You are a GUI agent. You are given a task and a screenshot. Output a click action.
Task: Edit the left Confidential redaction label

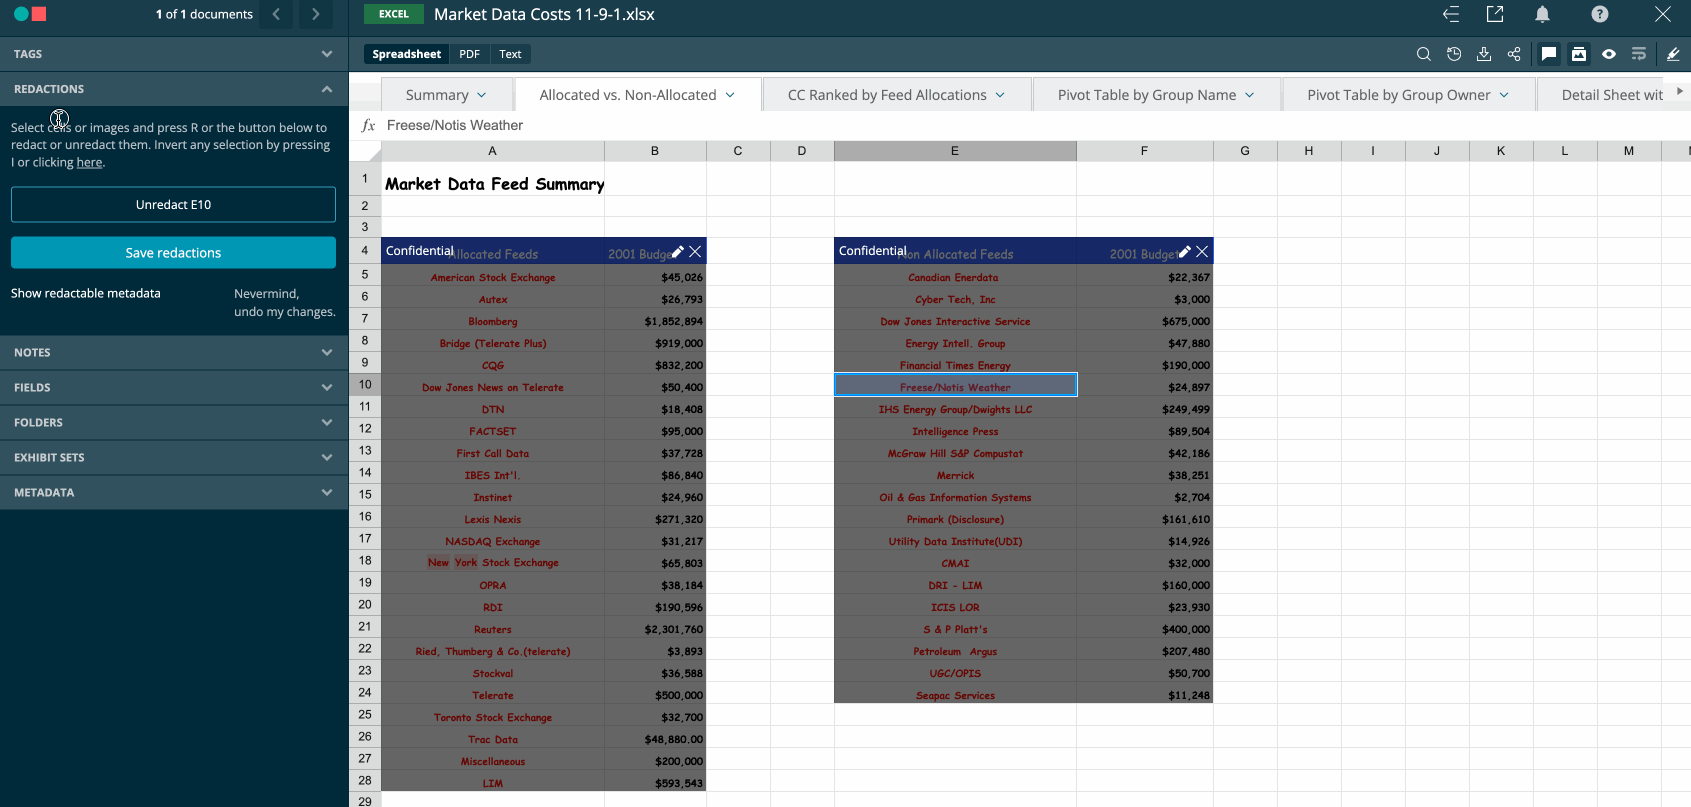pos(678,252)
